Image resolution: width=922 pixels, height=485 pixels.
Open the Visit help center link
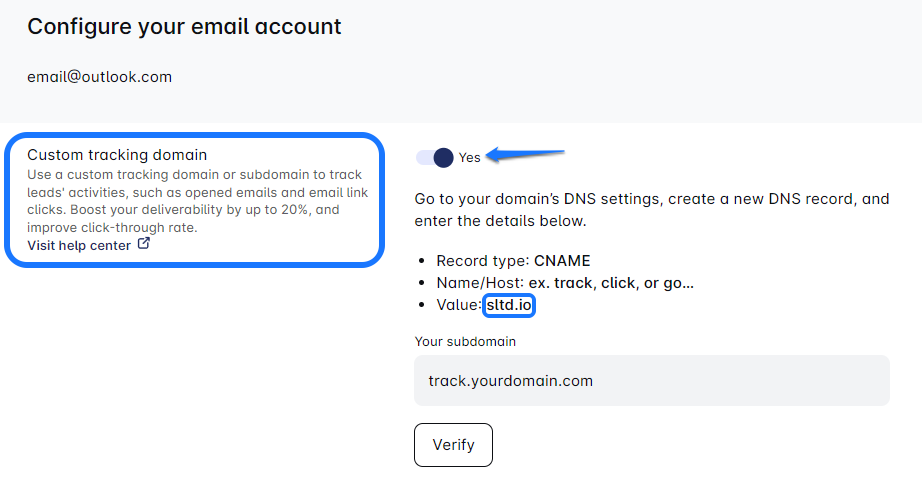point(79,245)
